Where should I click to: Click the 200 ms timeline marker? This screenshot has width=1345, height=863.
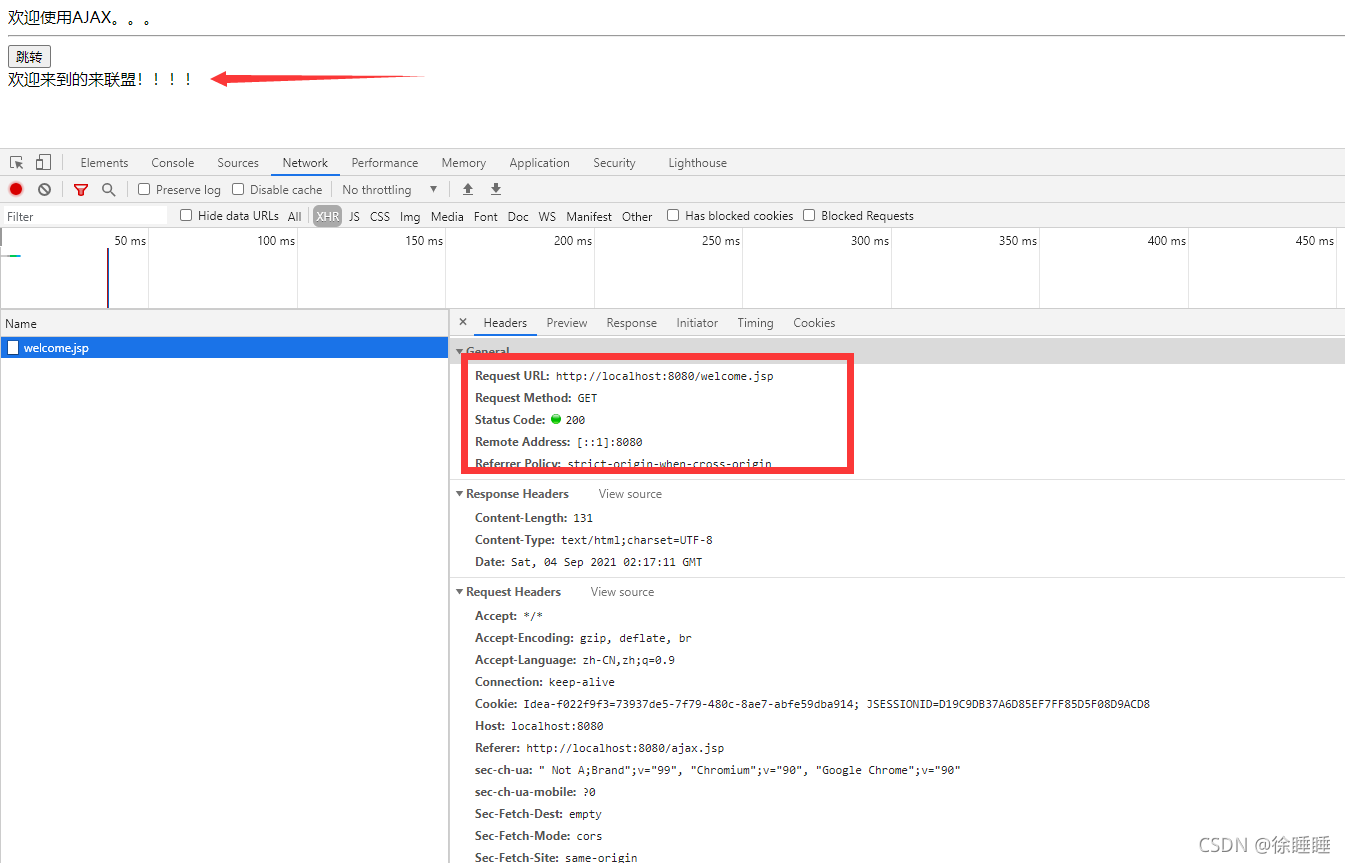[x=573, y=241]
